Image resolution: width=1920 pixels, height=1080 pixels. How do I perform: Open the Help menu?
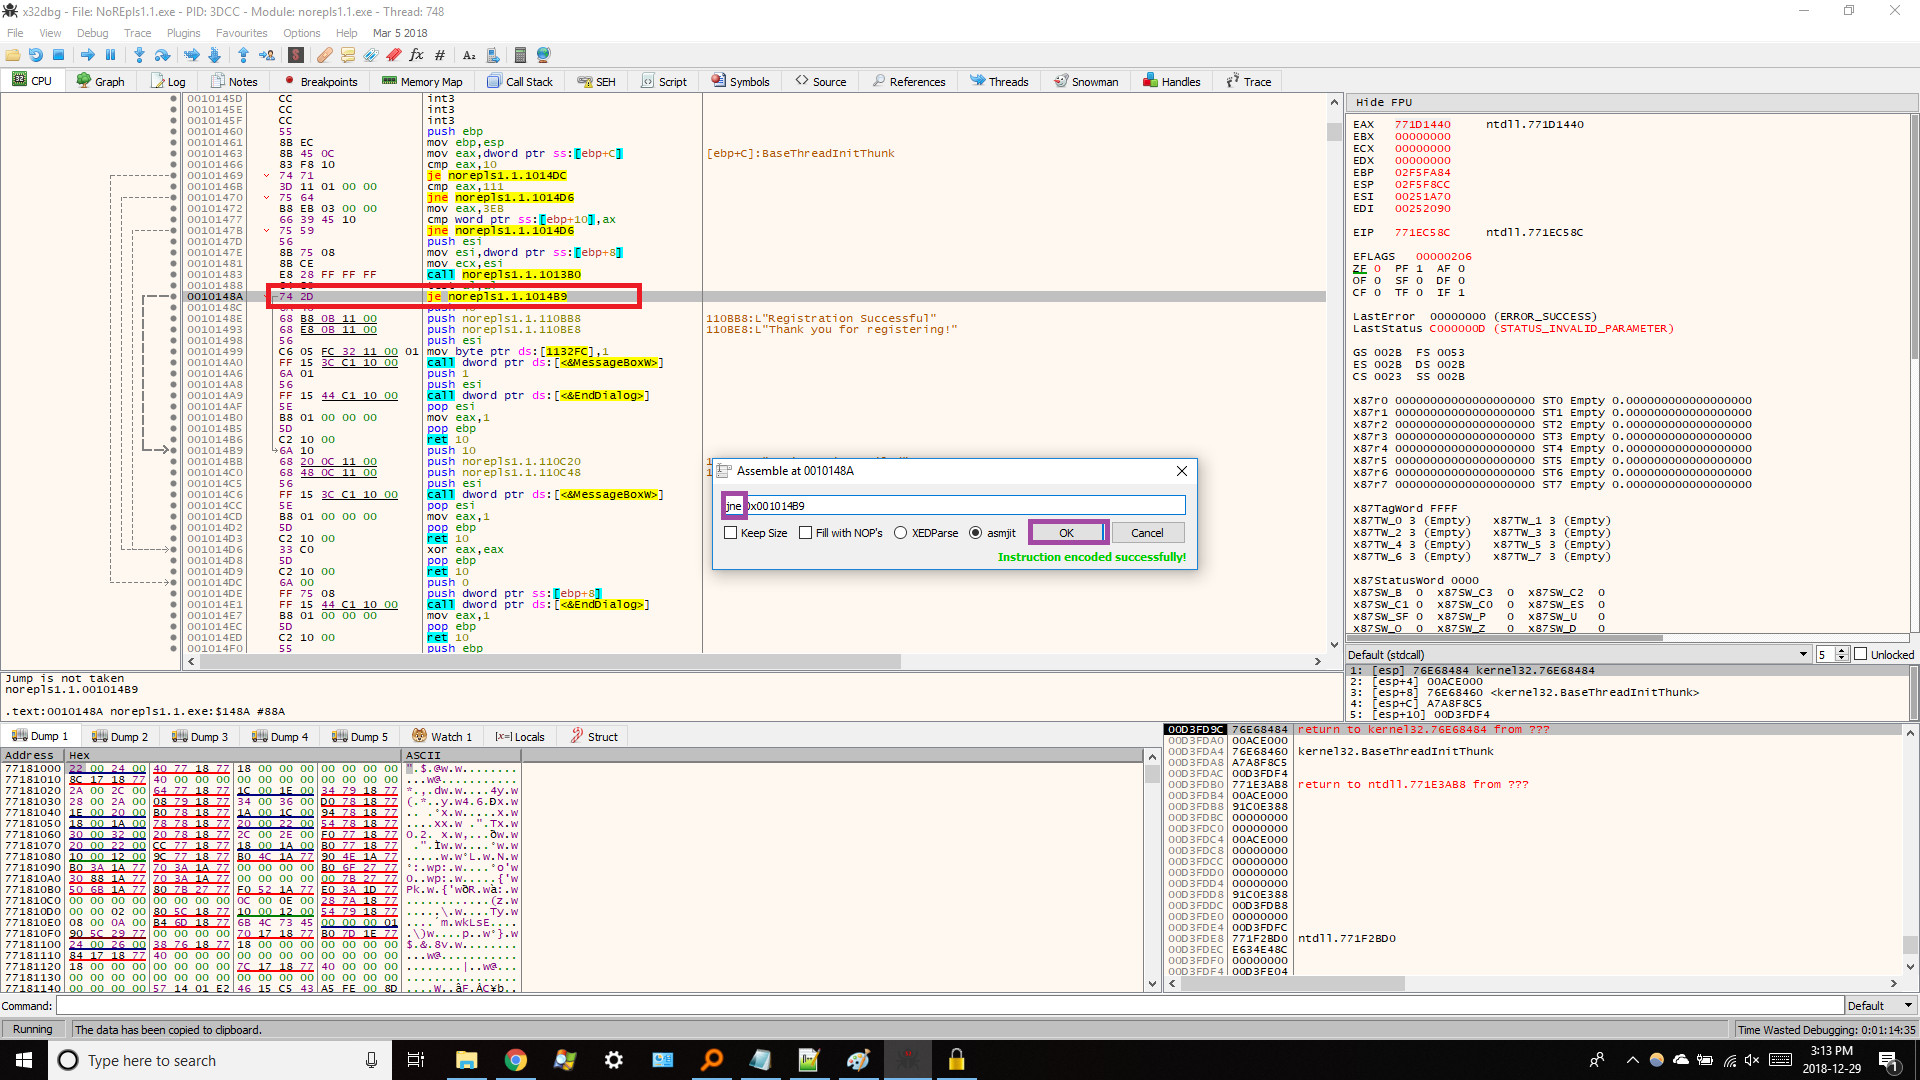click(x=347, y=33)
